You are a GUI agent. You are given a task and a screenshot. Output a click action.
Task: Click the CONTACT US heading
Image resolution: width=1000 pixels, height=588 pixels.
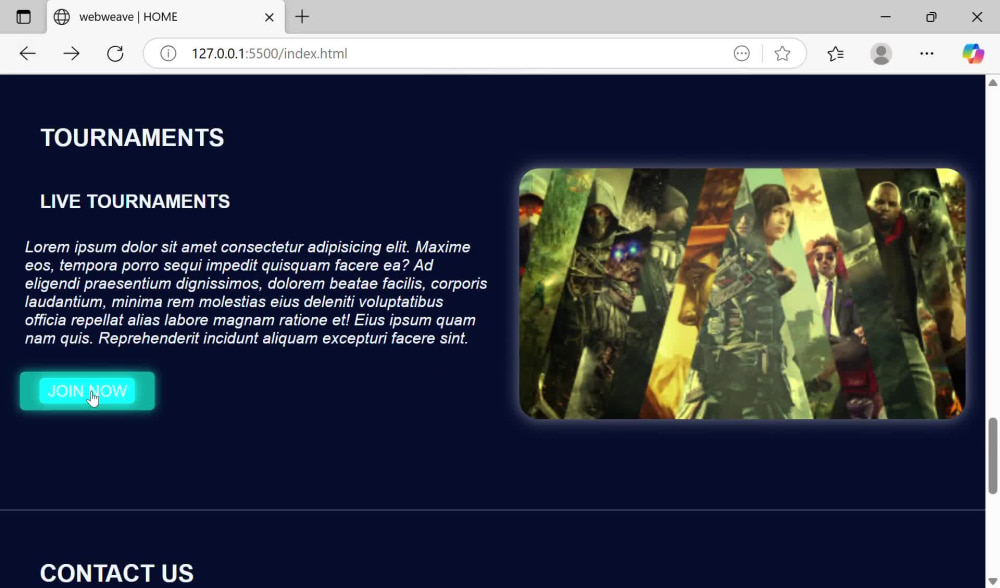point(117,573)
